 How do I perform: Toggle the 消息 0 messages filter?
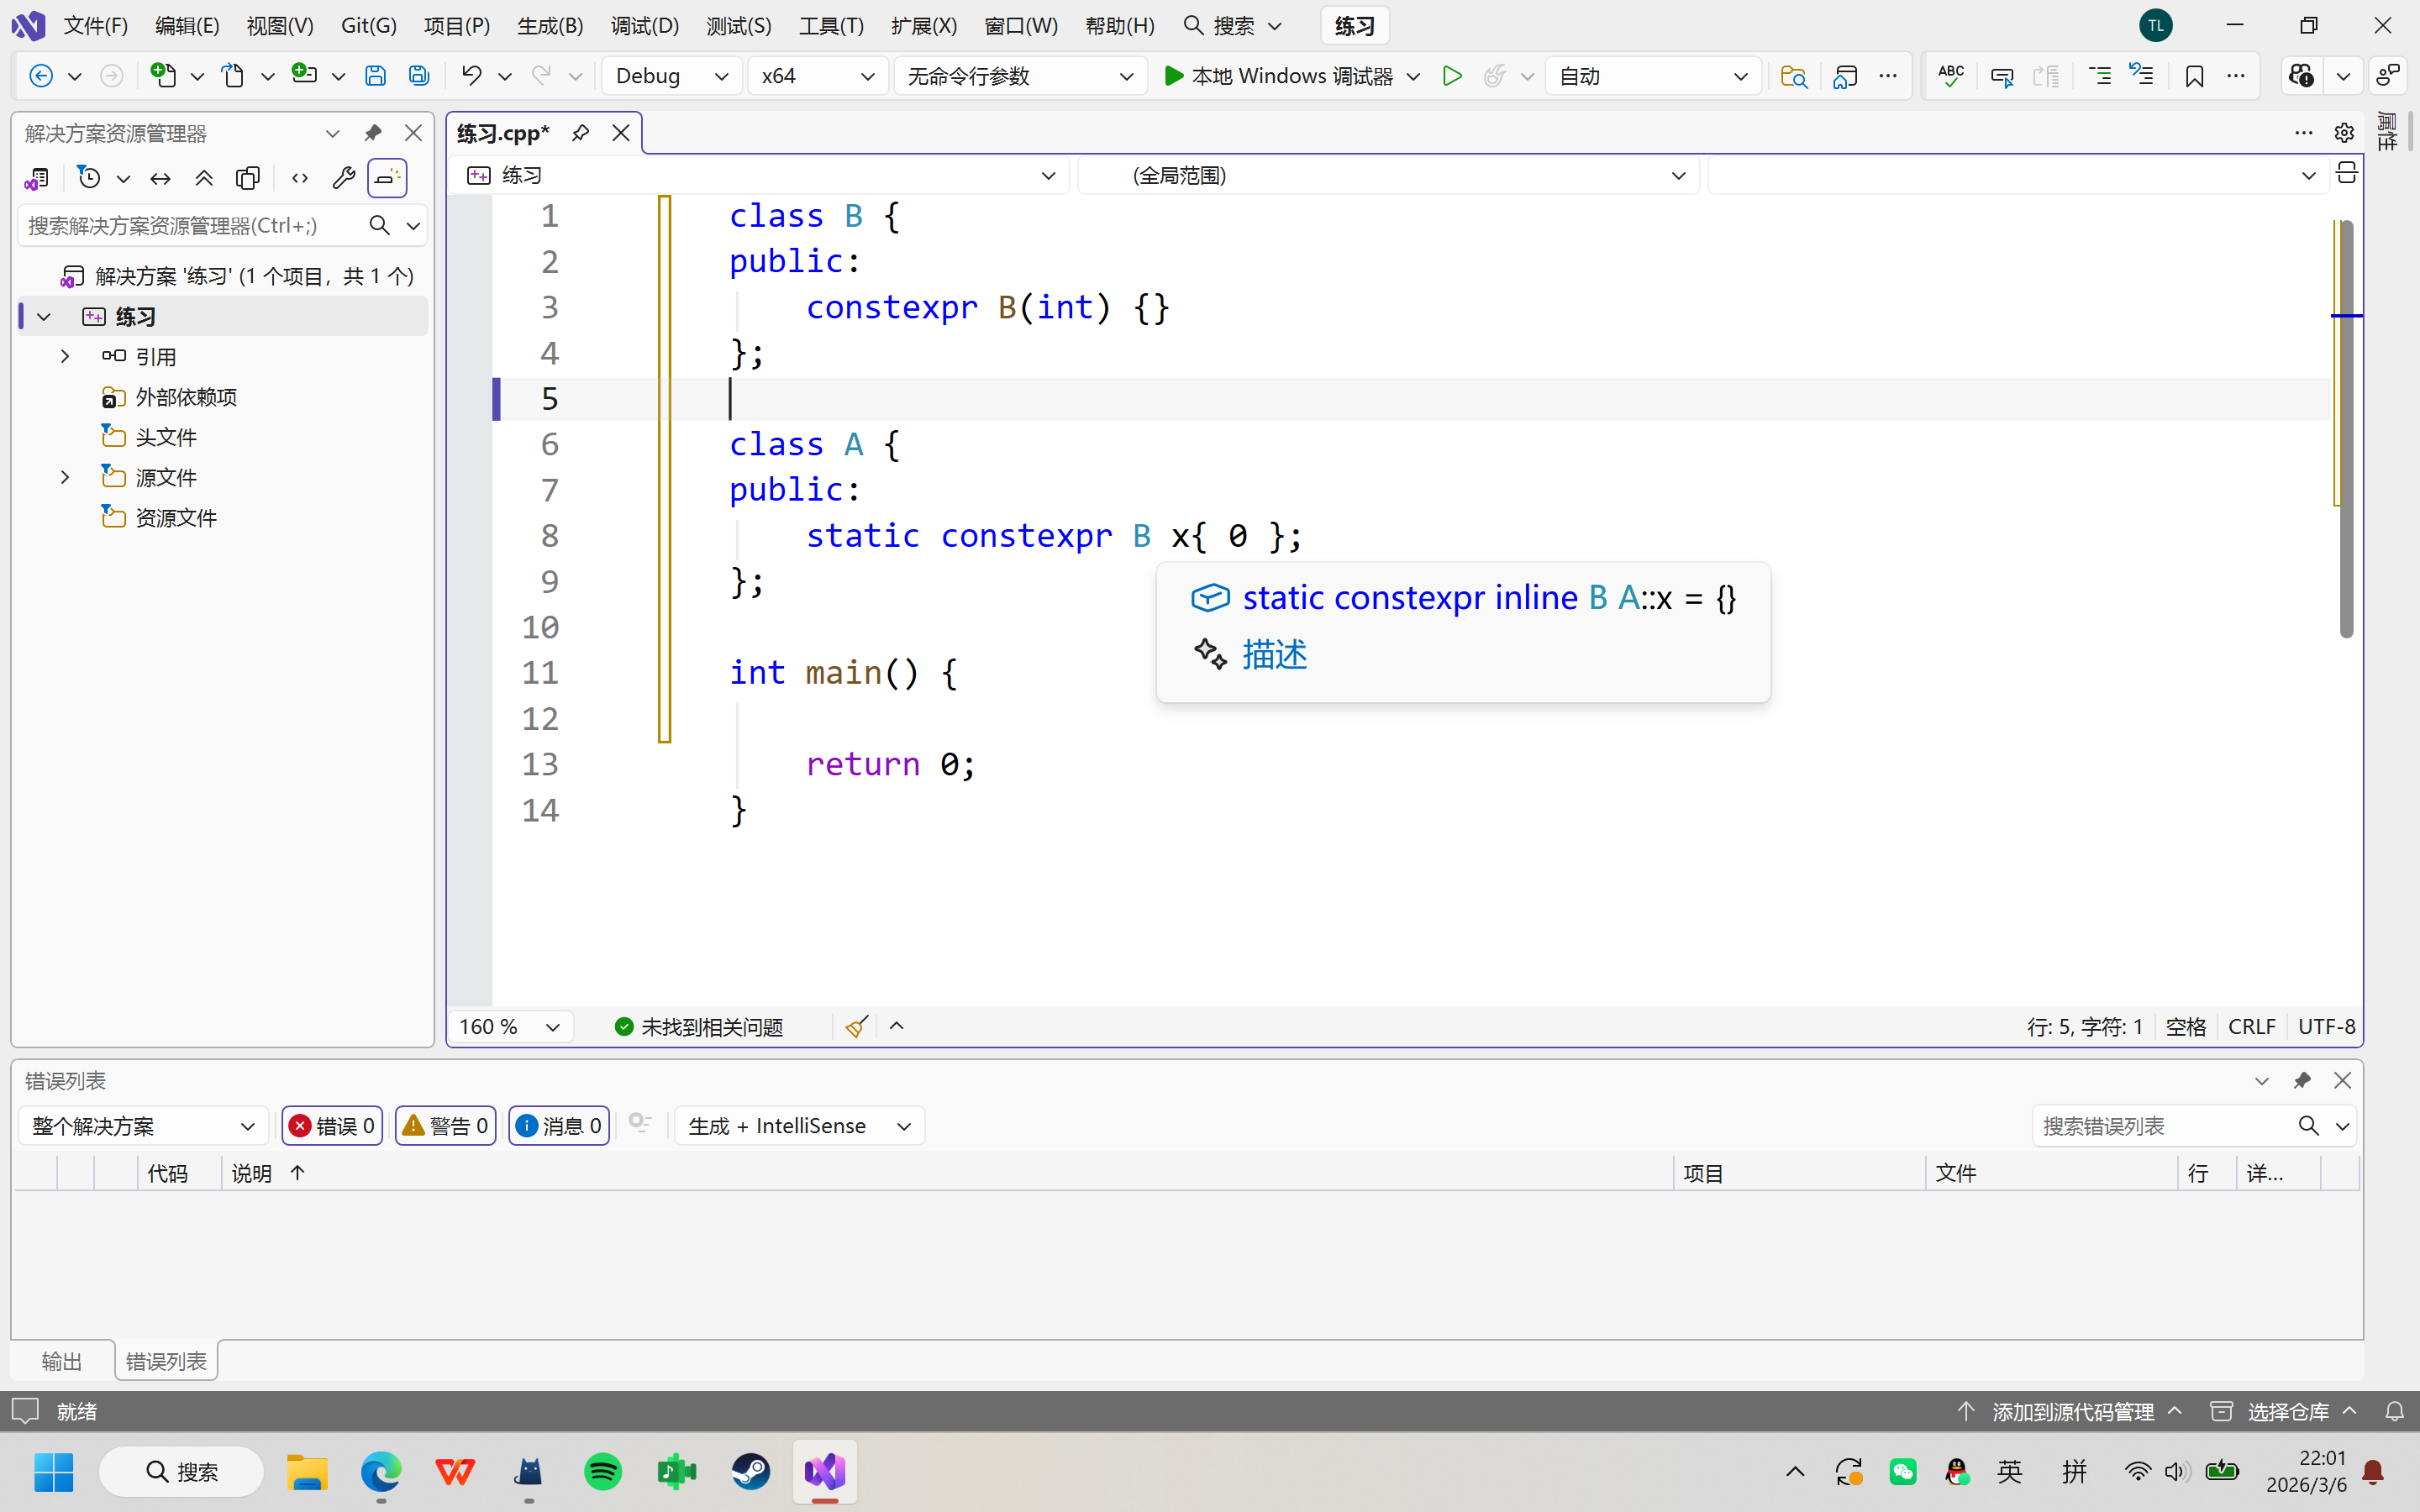pyautogui.click(x=559, y=1126)
